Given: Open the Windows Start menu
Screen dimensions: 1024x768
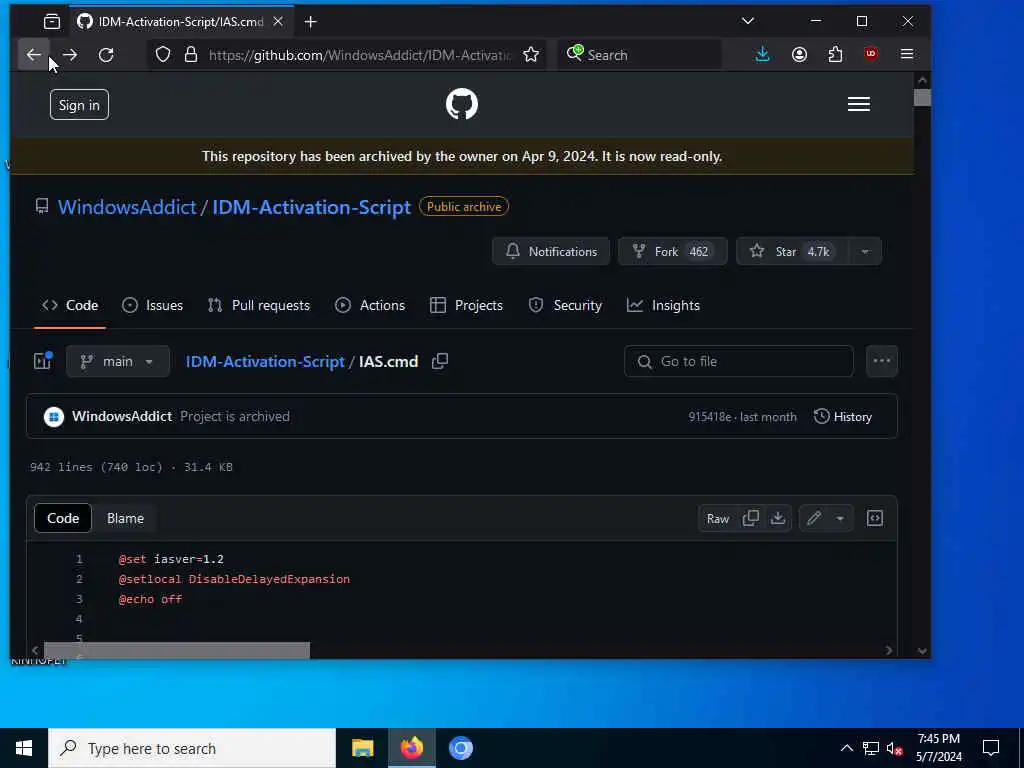Looking at the screenshot, I should (24, 748).
